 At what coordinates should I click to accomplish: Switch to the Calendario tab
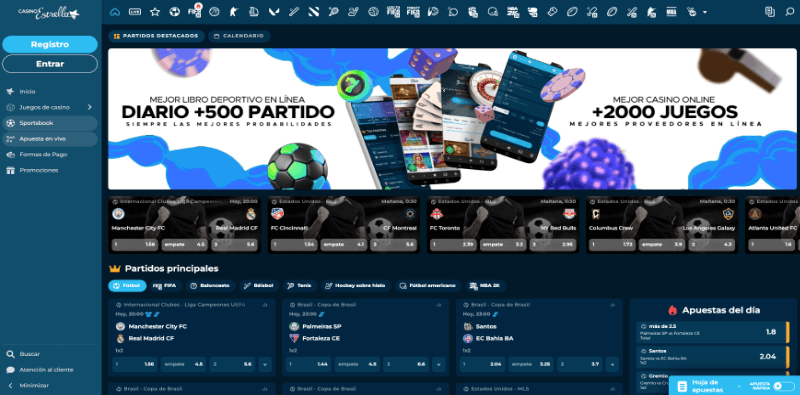[239, 36]
